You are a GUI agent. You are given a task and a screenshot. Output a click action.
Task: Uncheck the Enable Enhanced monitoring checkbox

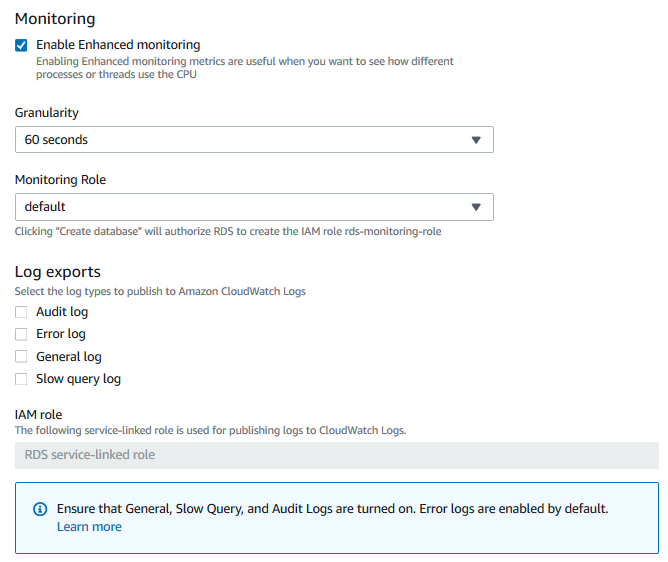[x=21, y=45]
